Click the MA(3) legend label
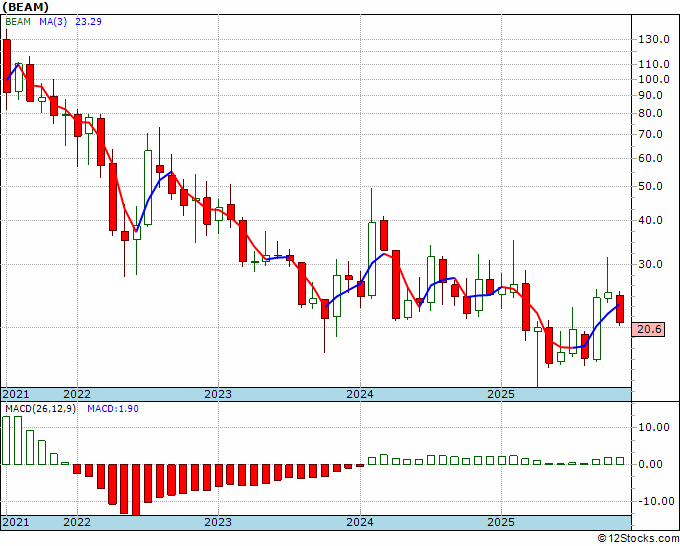The height and width of the screenshot is (546, 680). click(x=53, y=22)
